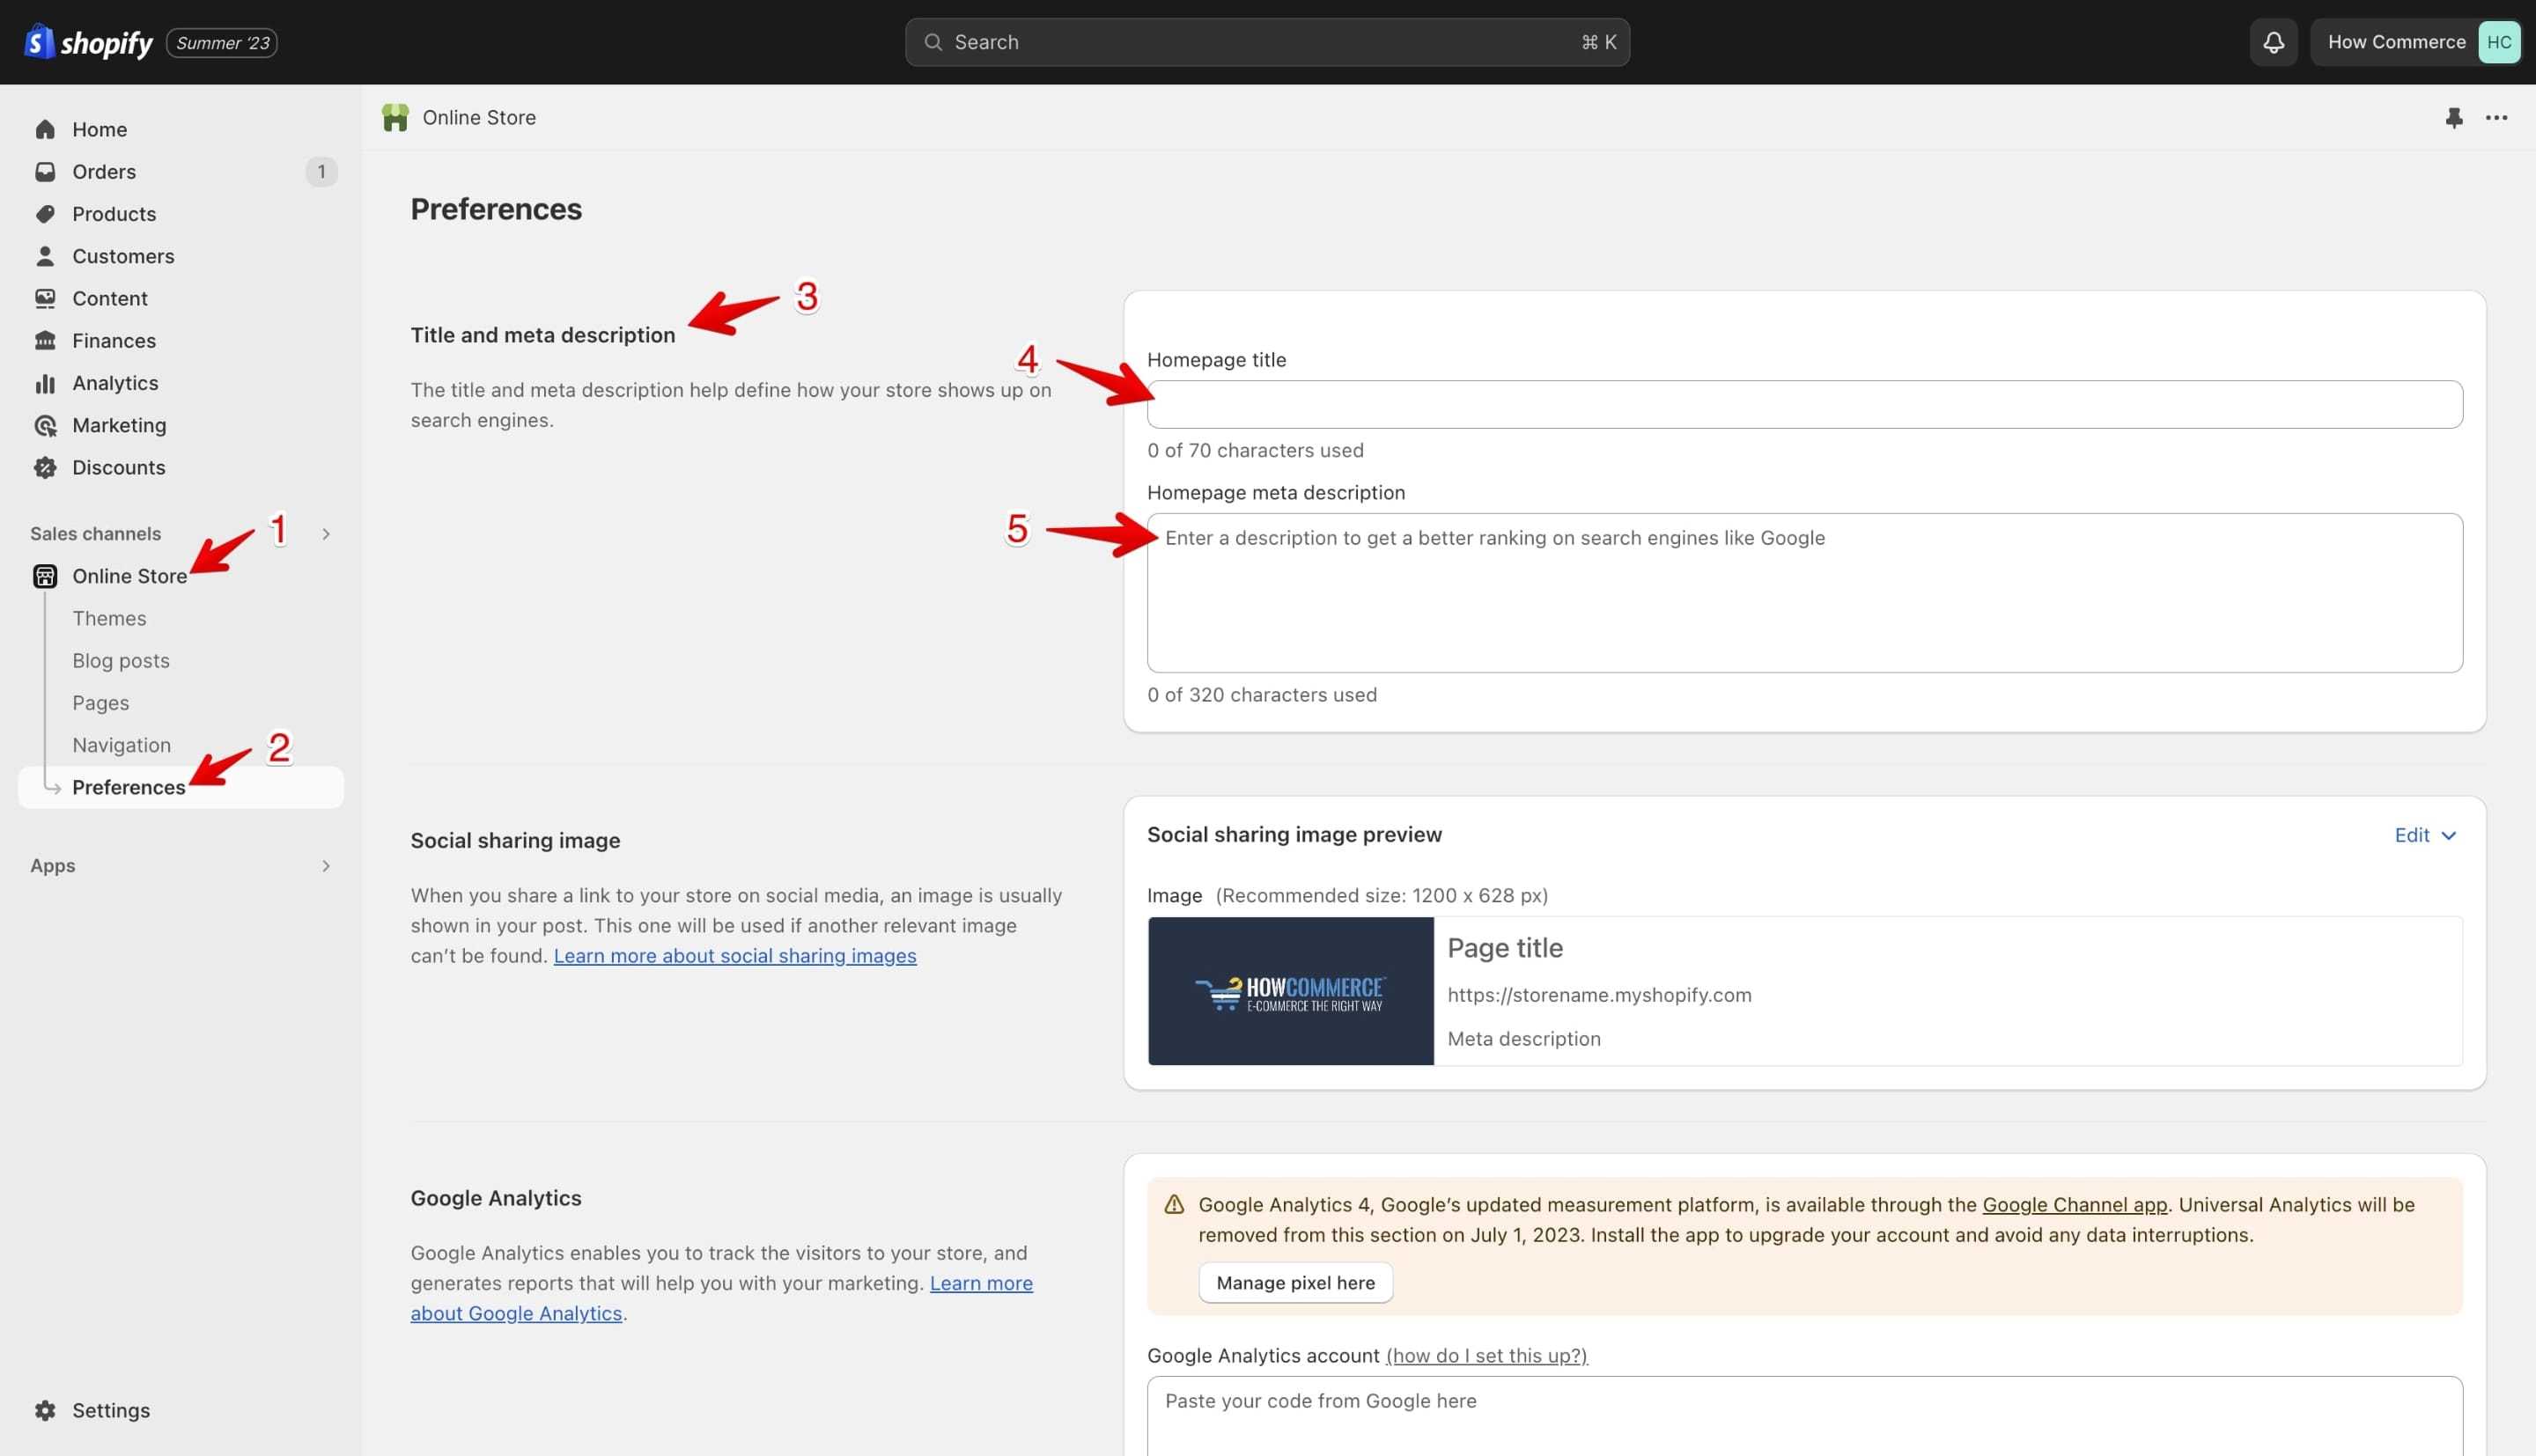The width and height of the screenshot is (2536, 1456).
Task: Open Discounts in the sidebar
Action: point(181,467)
